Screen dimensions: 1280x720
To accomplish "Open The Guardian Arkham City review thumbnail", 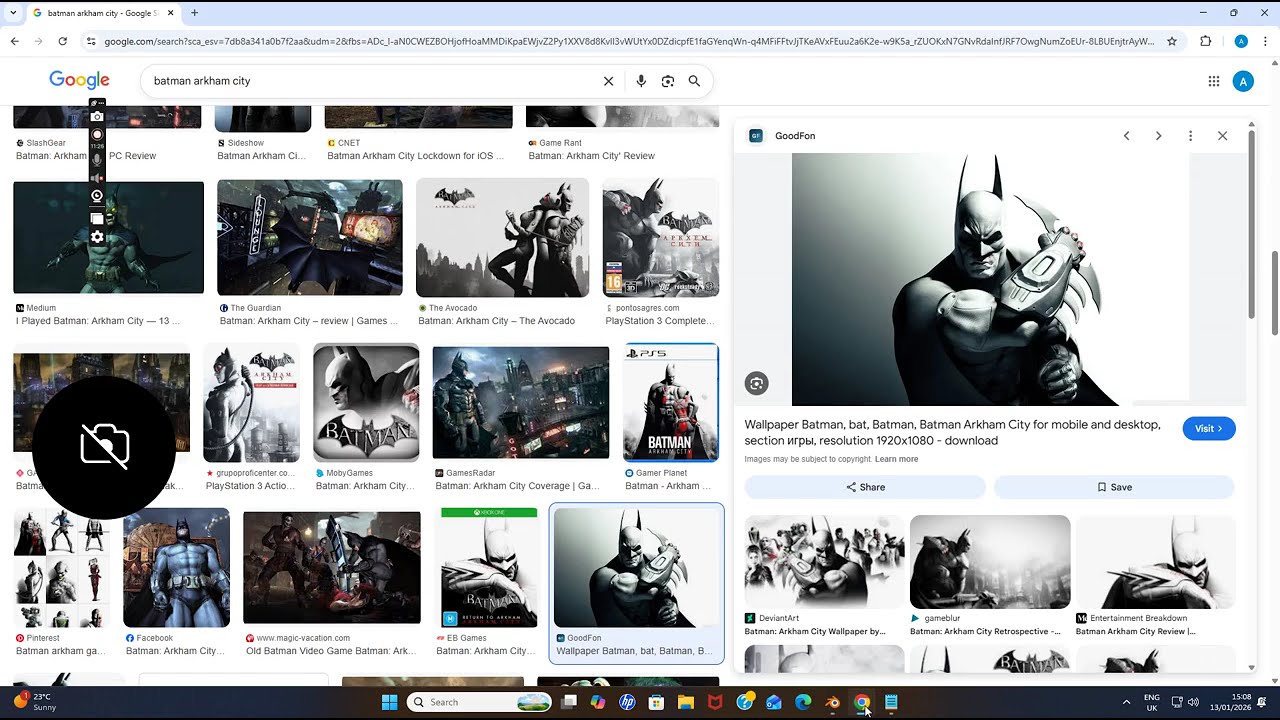I will point(310,238).
